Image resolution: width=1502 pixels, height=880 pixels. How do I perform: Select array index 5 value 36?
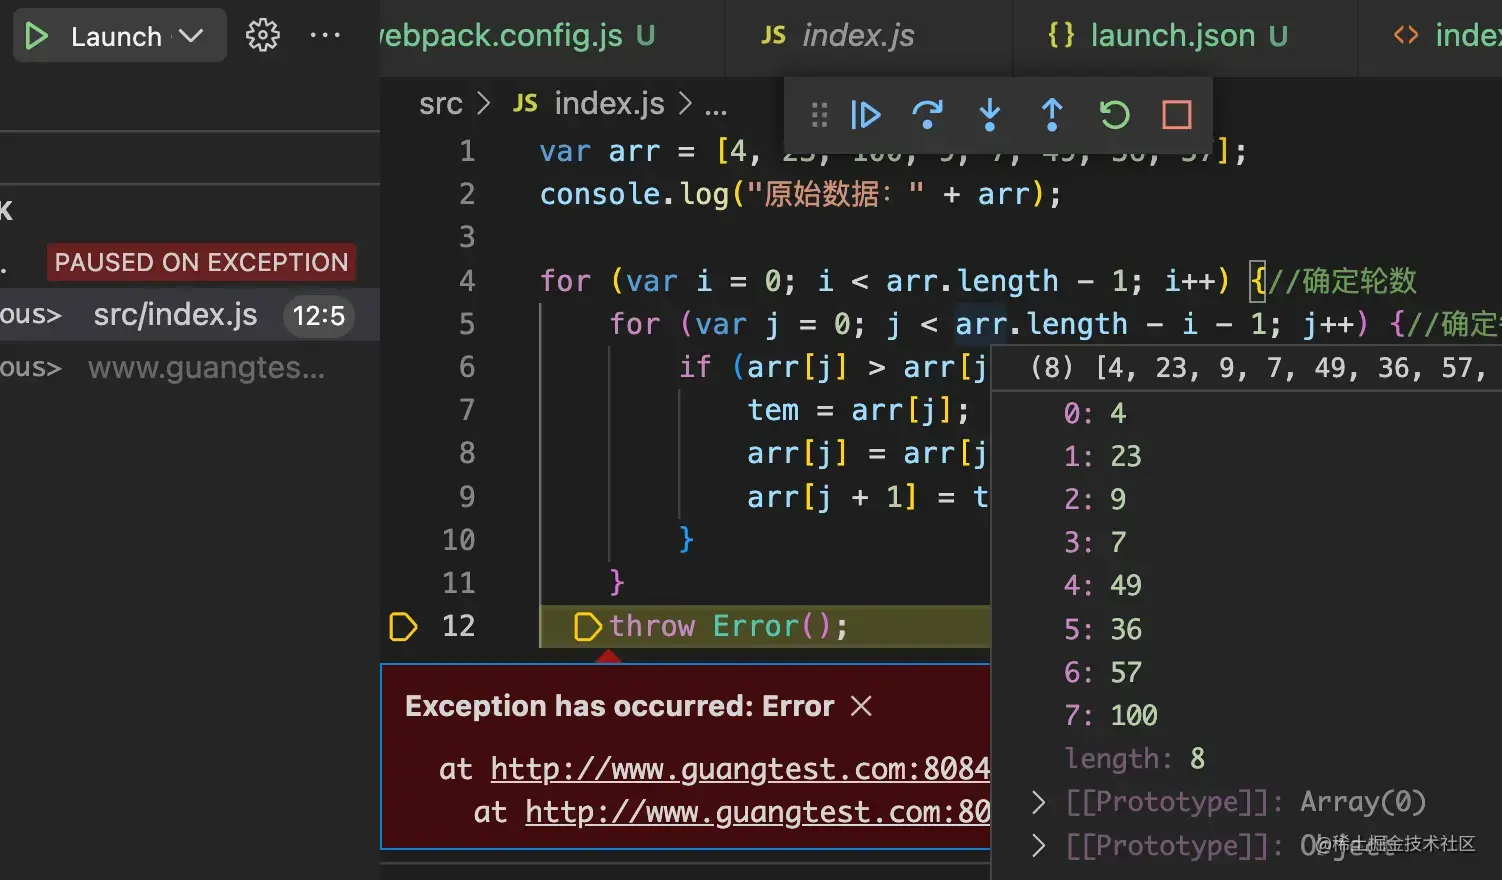click(1102, 629)
